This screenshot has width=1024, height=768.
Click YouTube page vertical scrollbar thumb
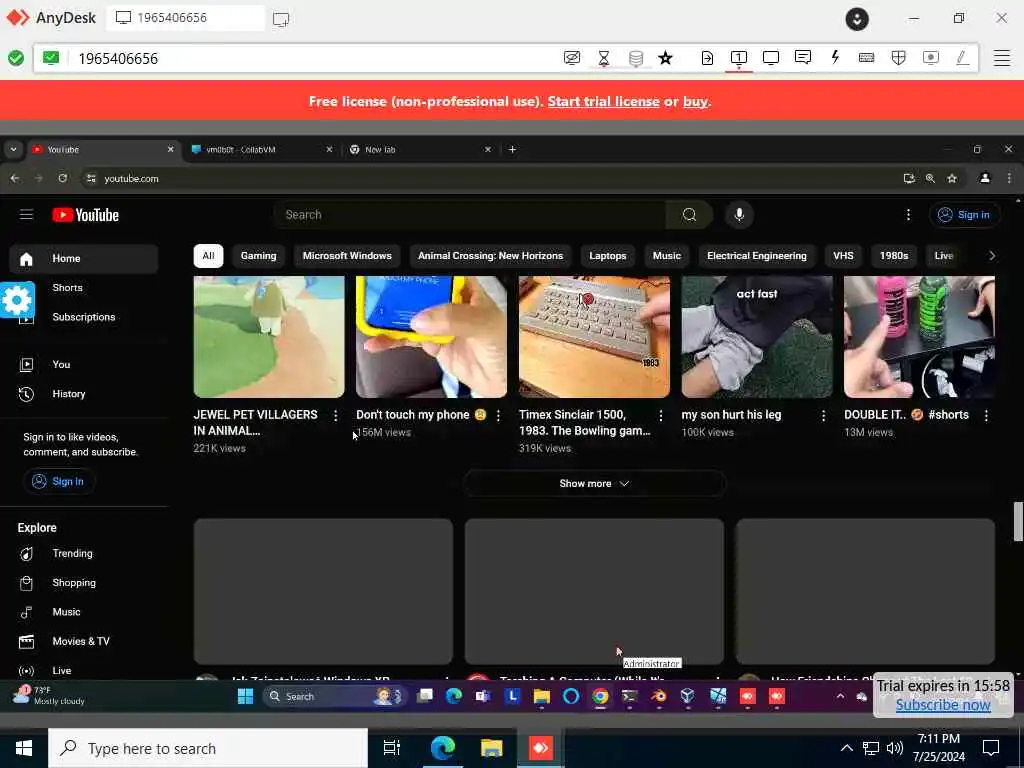tap(1017, 521)
